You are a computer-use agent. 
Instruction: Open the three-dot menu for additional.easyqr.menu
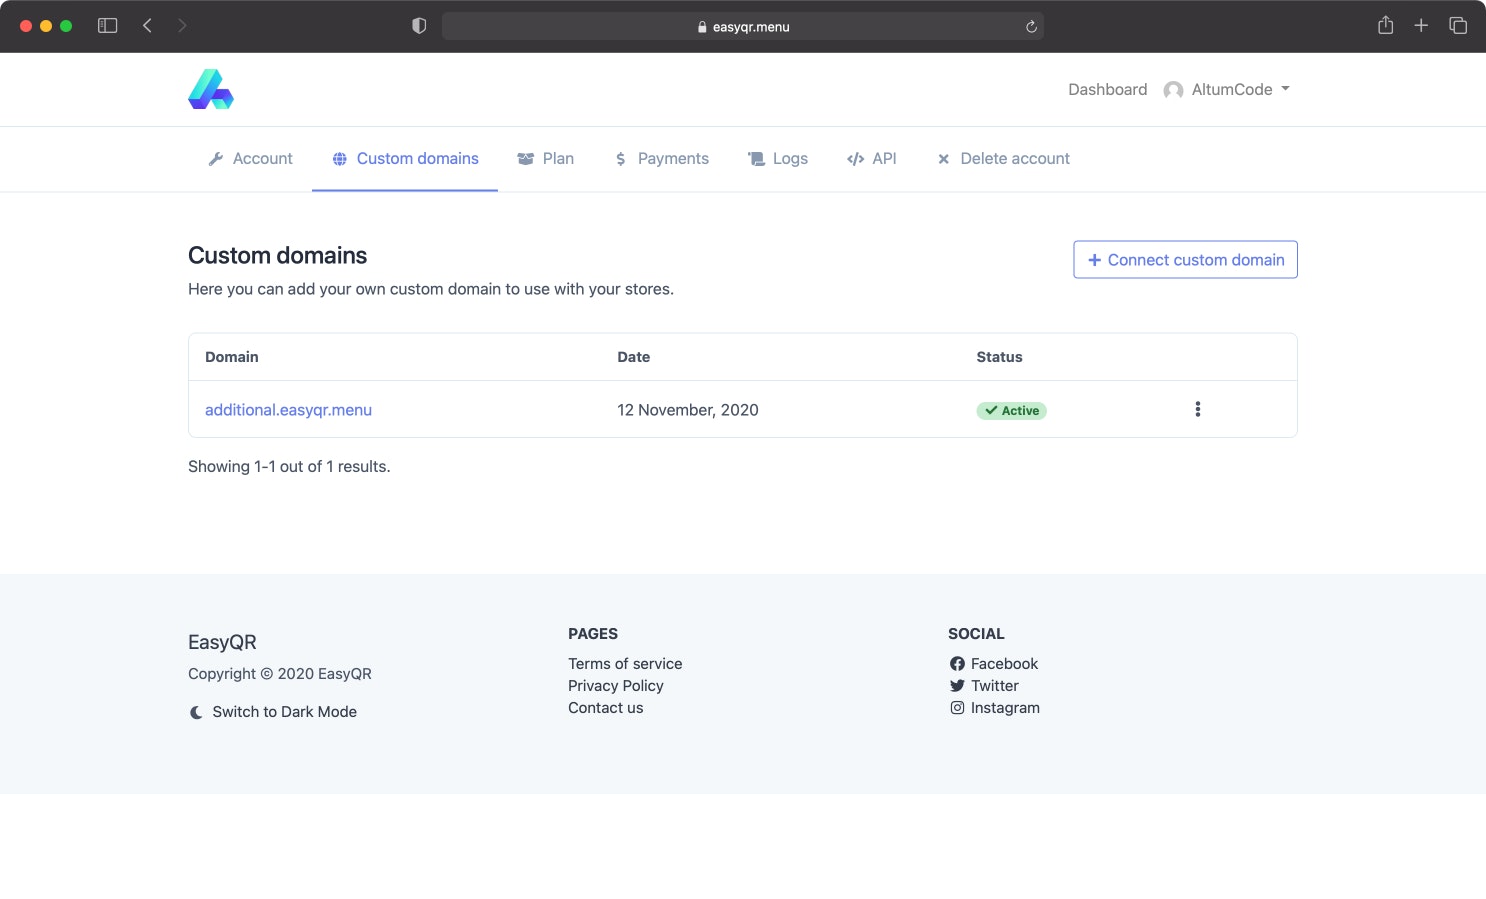click(1197, 409)
